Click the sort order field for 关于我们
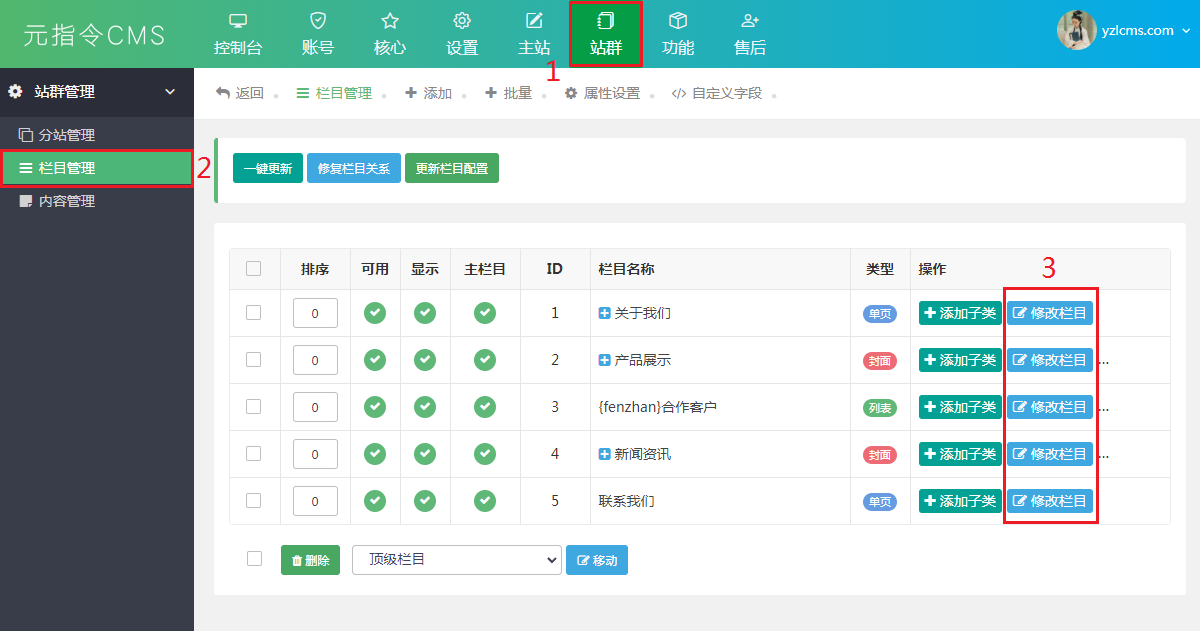 coord(315,313)
